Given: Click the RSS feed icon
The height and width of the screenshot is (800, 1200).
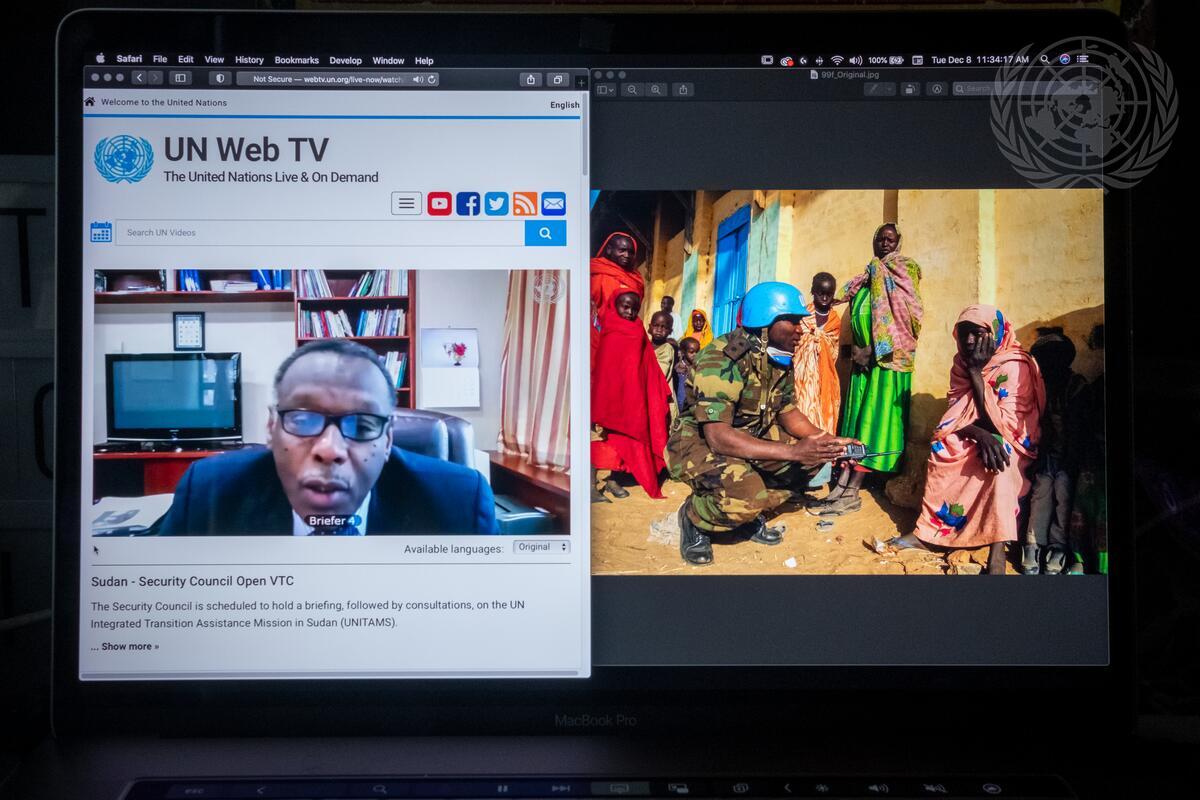Looking at the screenshot, I should (525, 204).
